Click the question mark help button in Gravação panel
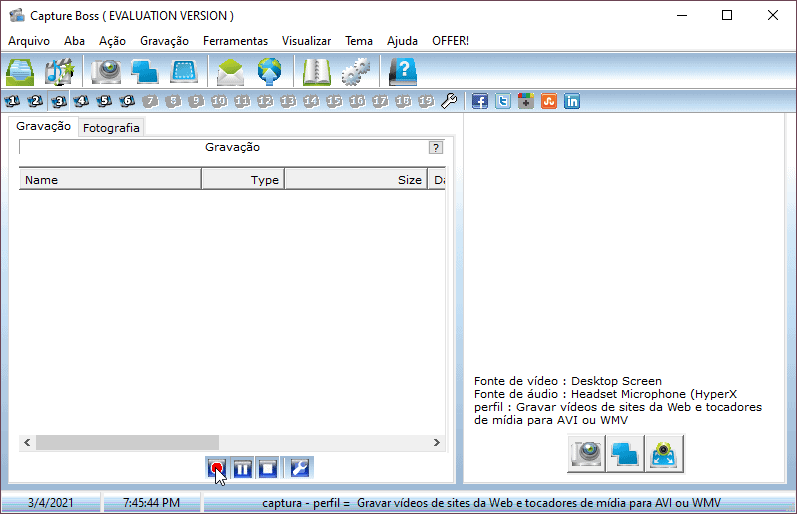Viewport: 797px width, 514px height. click(436, 147)
